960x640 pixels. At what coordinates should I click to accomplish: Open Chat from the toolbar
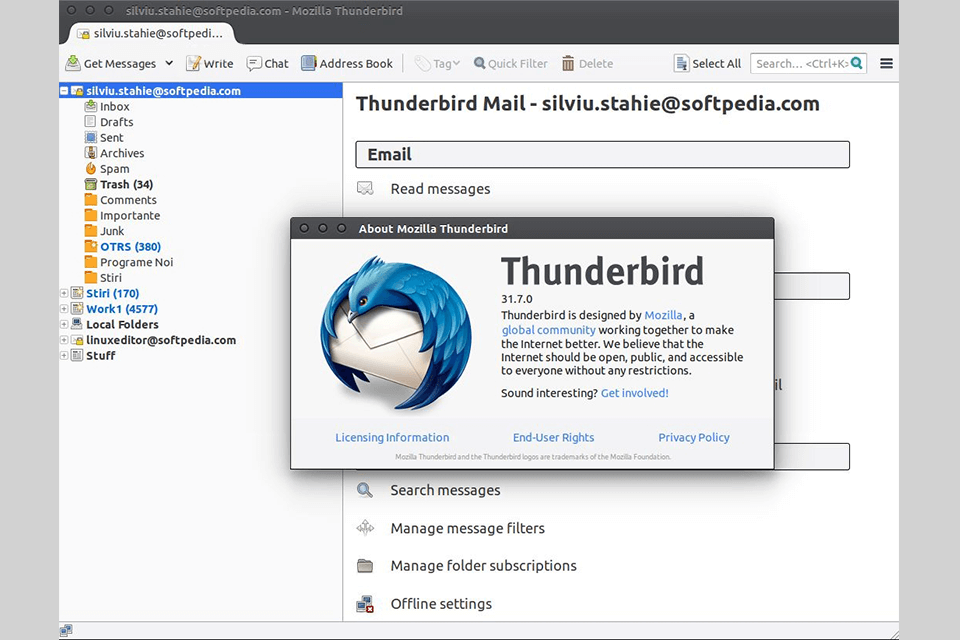(x=267, y=63)
